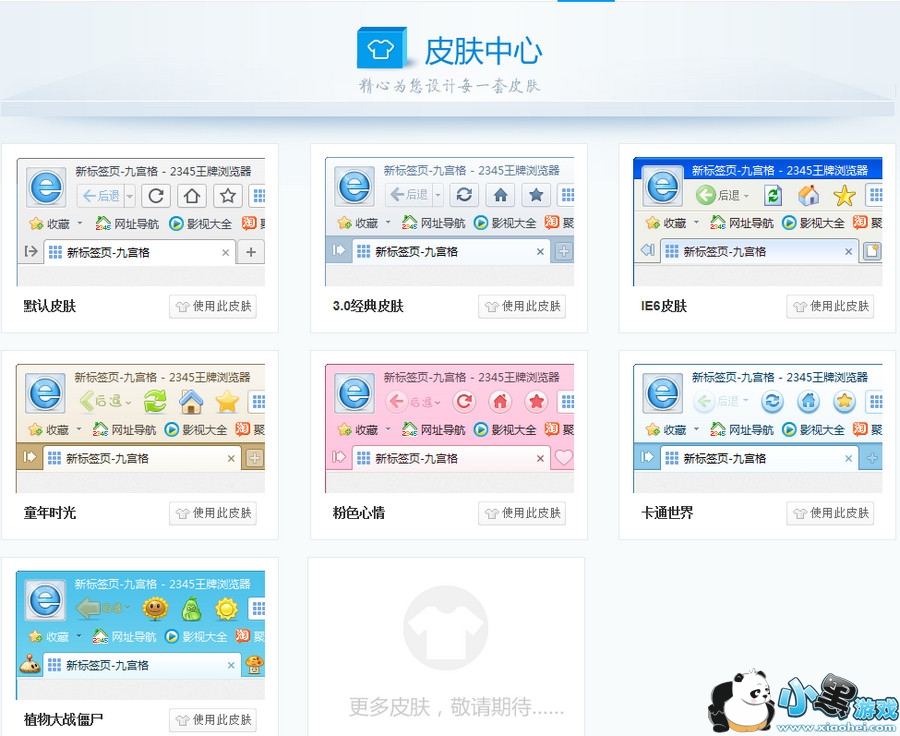Image resolution: width=900 pixels, height=736 pixels.
Task: Open 影视大全 bookmark in 3.0经典皮肤 preview
Action: (x=505, y=222)
